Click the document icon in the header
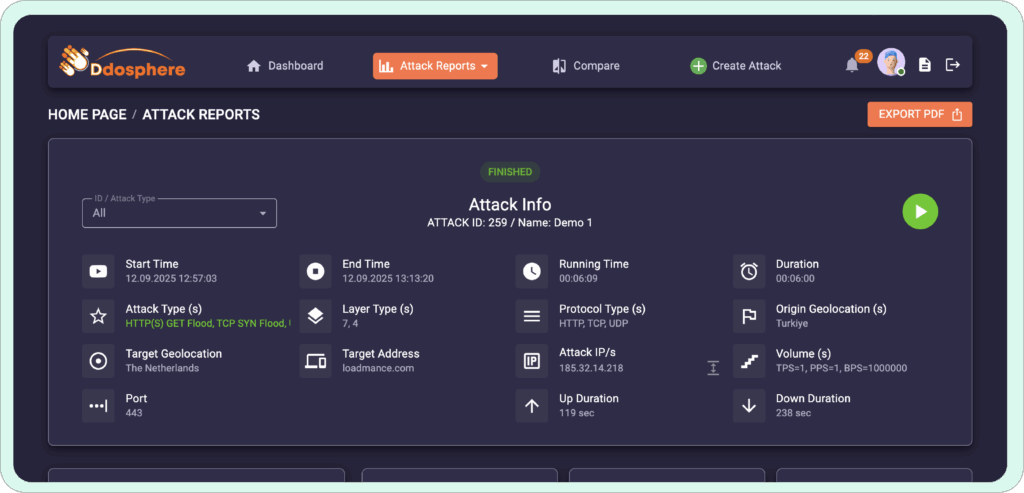Viewport: 1024px width, 493px height. coord(925,65)
